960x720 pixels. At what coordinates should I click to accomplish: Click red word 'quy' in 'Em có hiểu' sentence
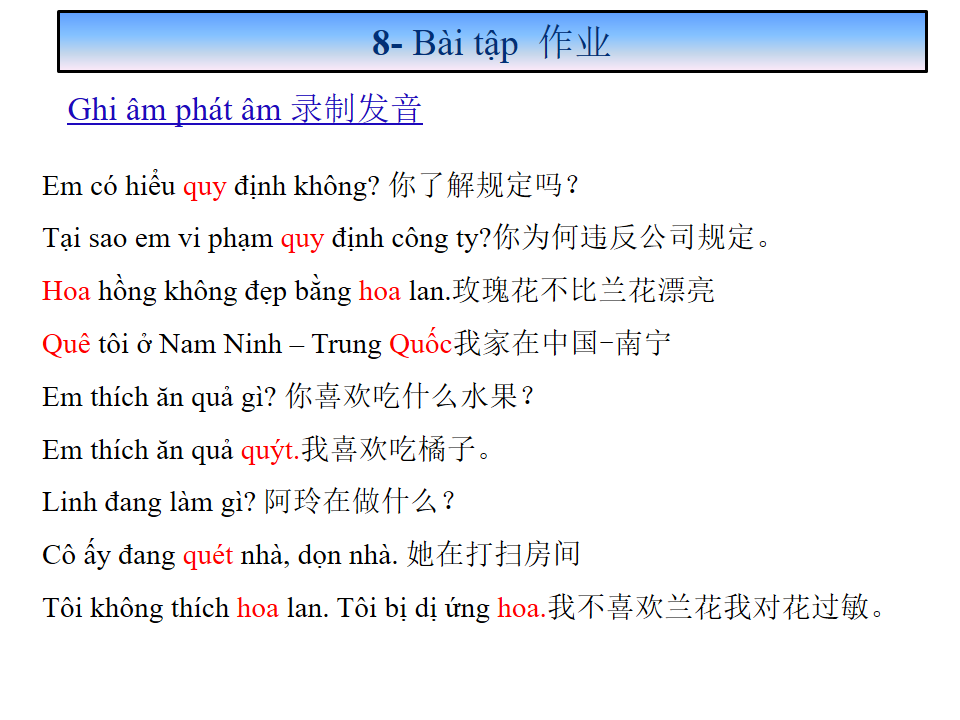click(x=204, y=186)
